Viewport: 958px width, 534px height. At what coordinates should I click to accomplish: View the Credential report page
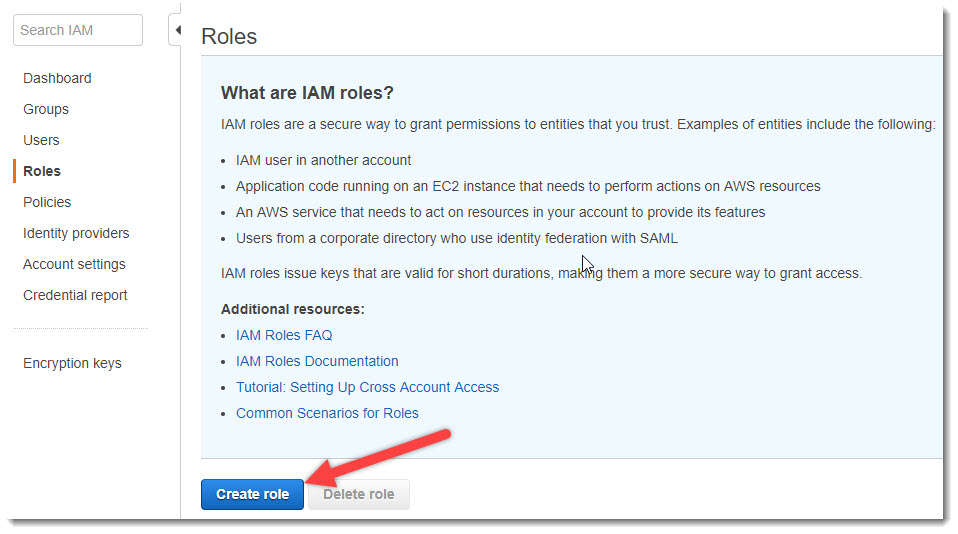pos(75,295)
